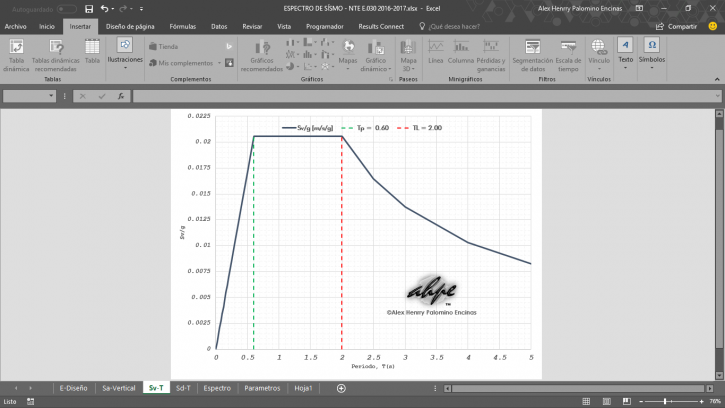The width and height of the screenshot is (725, 408).
Task: Click the formula bar input field
Action: point(420,96)
